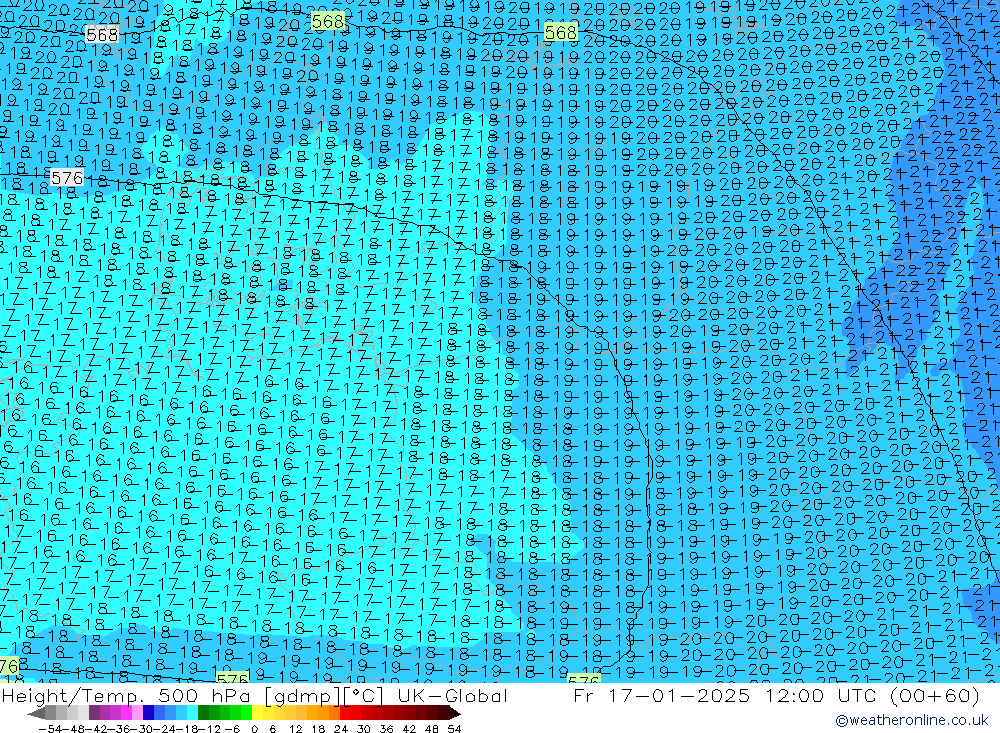
Task: Pick the pure red swatch above 24
Action: click(345, 713)
